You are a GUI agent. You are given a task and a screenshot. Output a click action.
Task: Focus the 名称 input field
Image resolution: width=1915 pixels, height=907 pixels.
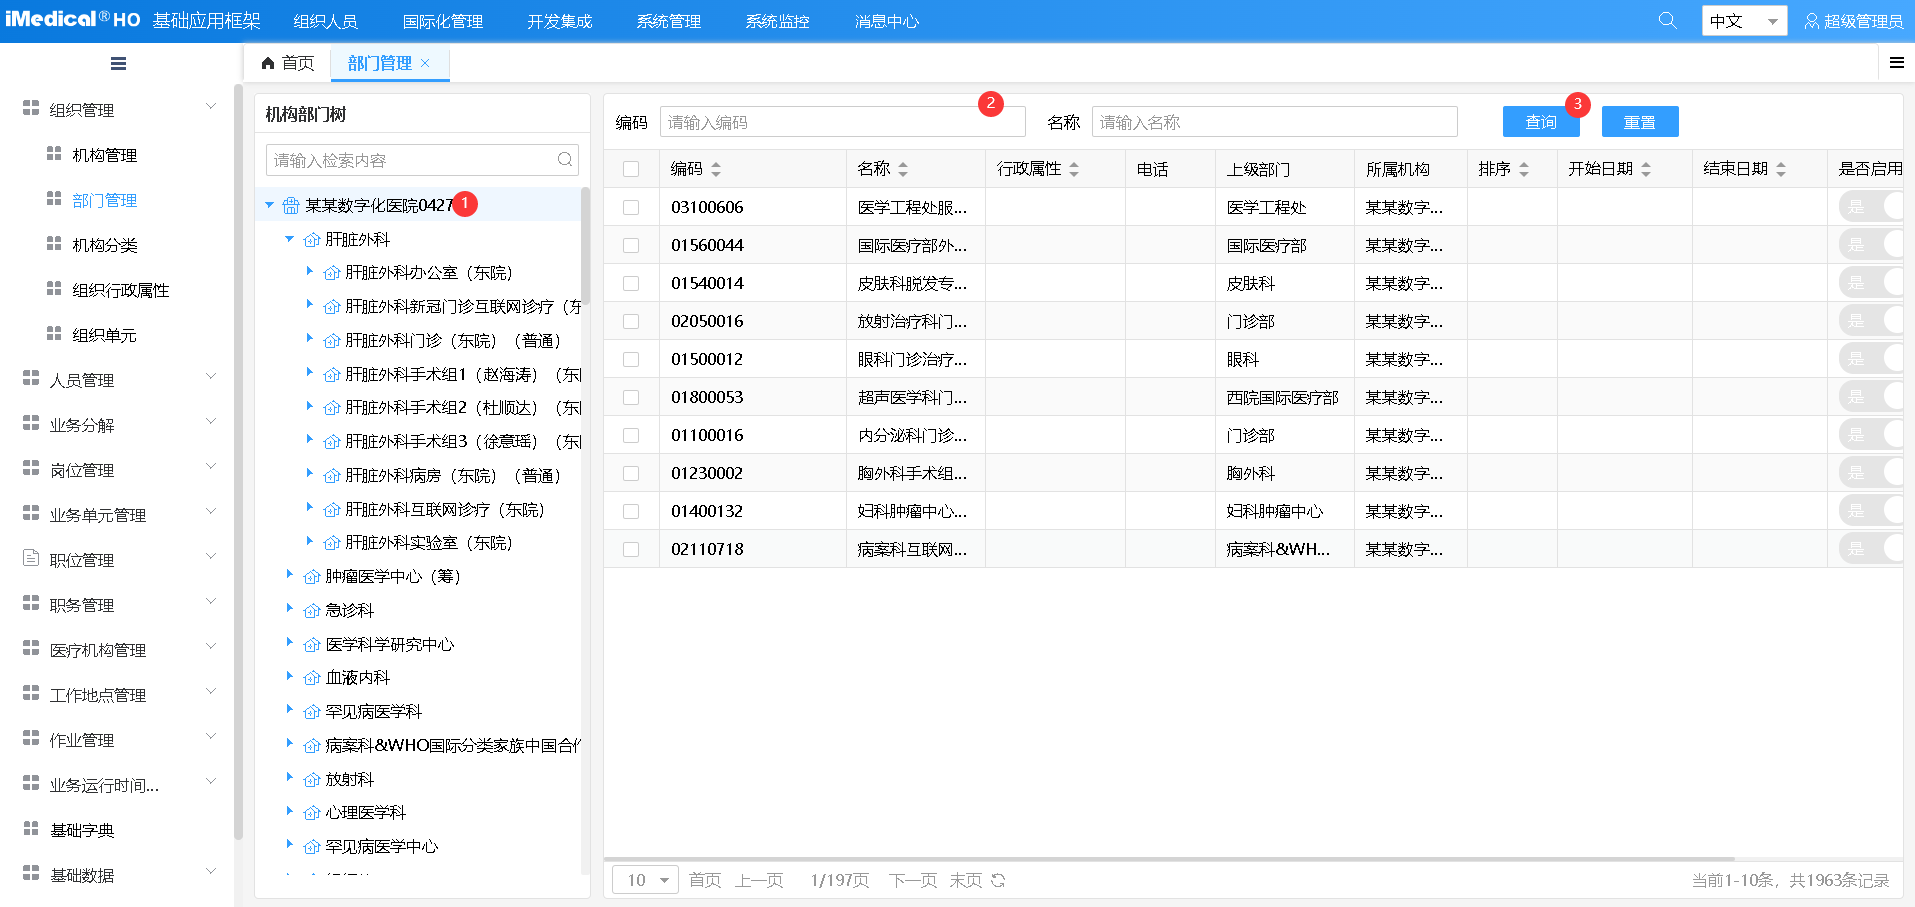1273,122
